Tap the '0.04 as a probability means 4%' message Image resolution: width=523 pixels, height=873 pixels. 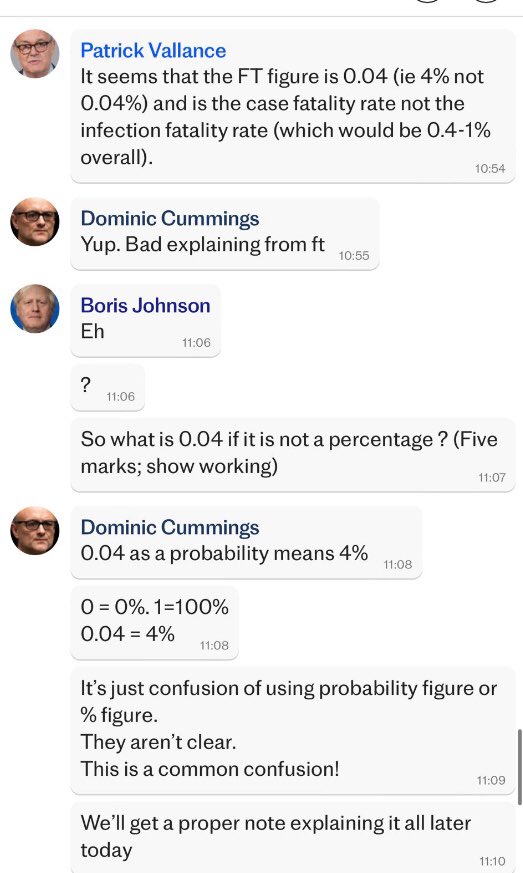coord(246,543)
